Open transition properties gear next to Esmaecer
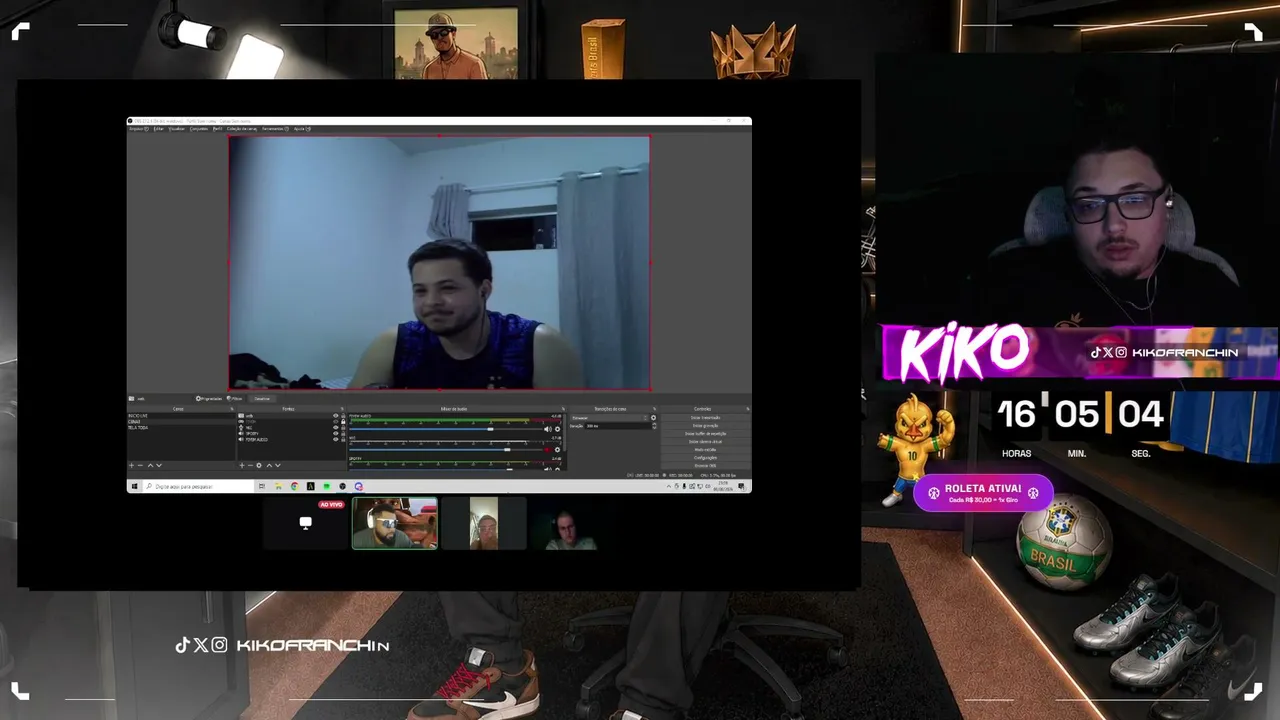 pos(653,418)
